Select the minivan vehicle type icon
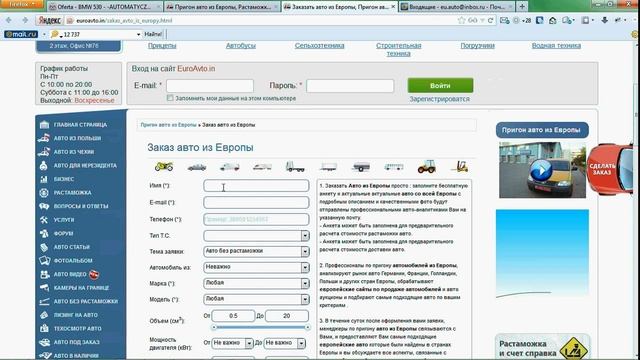This screenshot has width=640, height=360. (x=229, y=167)
